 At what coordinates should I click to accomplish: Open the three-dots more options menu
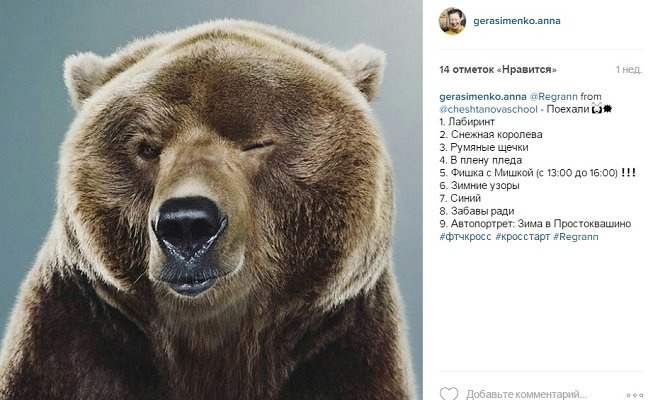(x=634, y=395)
